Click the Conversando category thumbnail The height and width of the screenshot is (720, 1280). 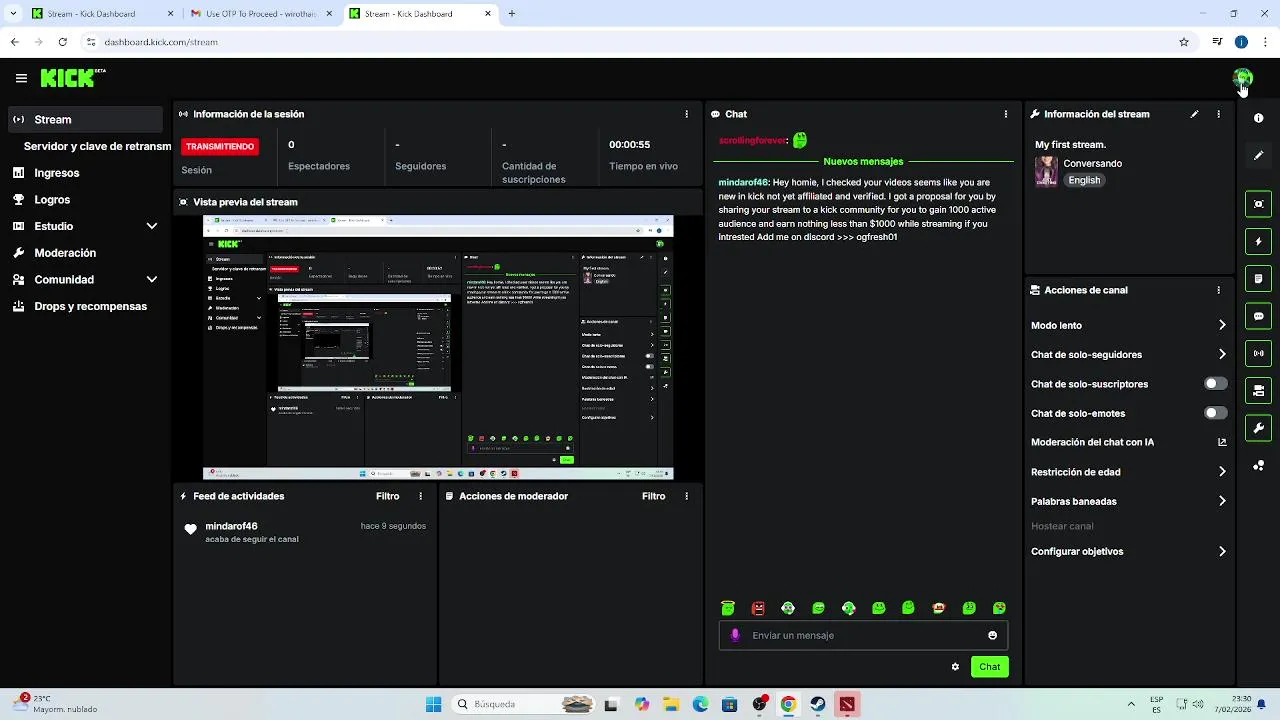1046,171
